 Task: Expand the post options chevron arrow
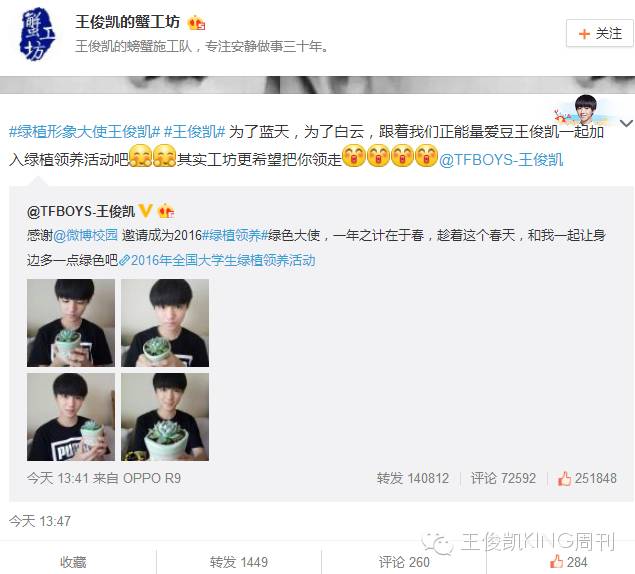coord(626,123)
